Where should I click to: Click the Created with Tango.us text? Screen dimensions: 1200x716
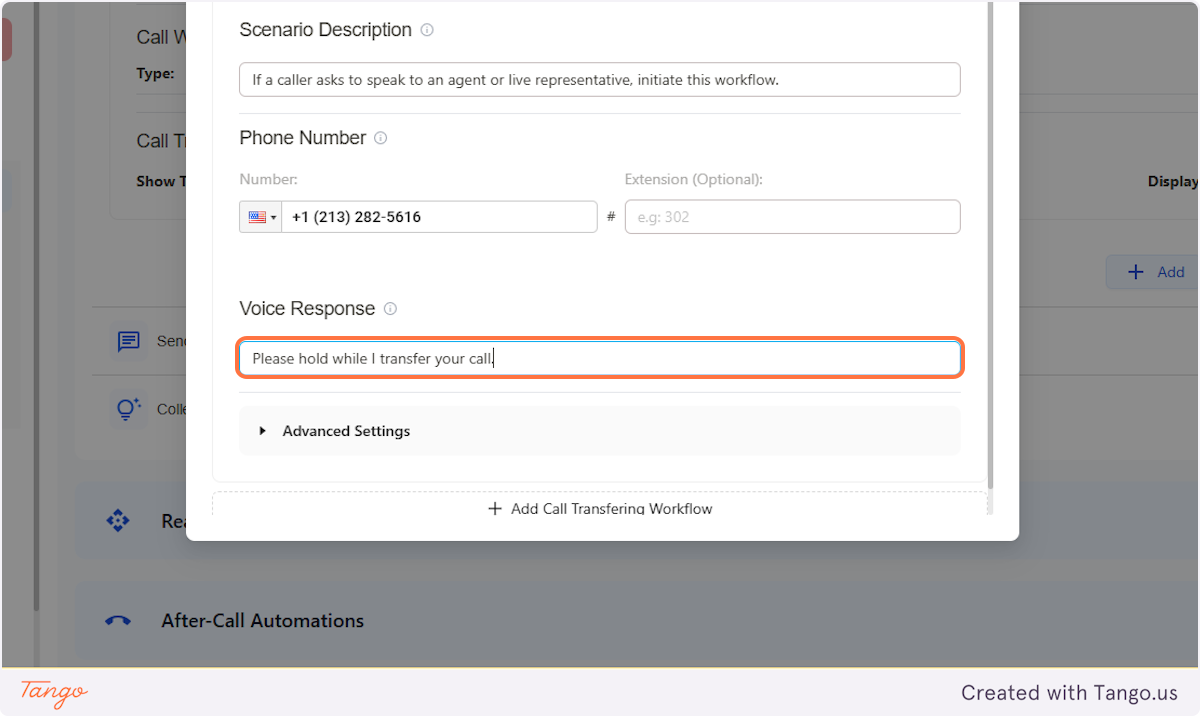click(x=1069, y=692)
